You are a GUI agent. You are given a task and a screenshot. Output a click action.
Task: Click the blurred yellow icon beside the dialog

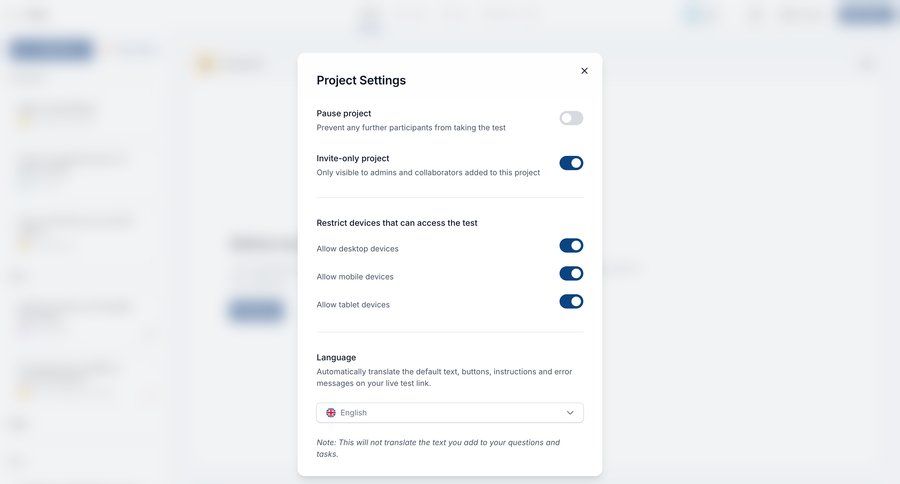tap(206, 64)
